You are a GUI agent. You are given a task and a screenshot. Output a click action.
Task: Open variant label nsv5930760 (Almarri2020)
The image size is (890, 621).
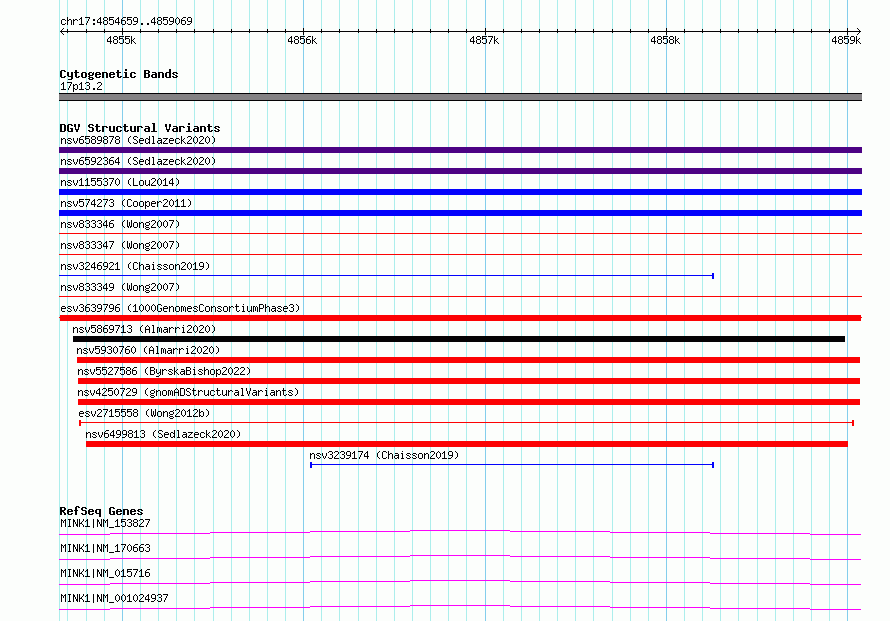click(148, 350)
